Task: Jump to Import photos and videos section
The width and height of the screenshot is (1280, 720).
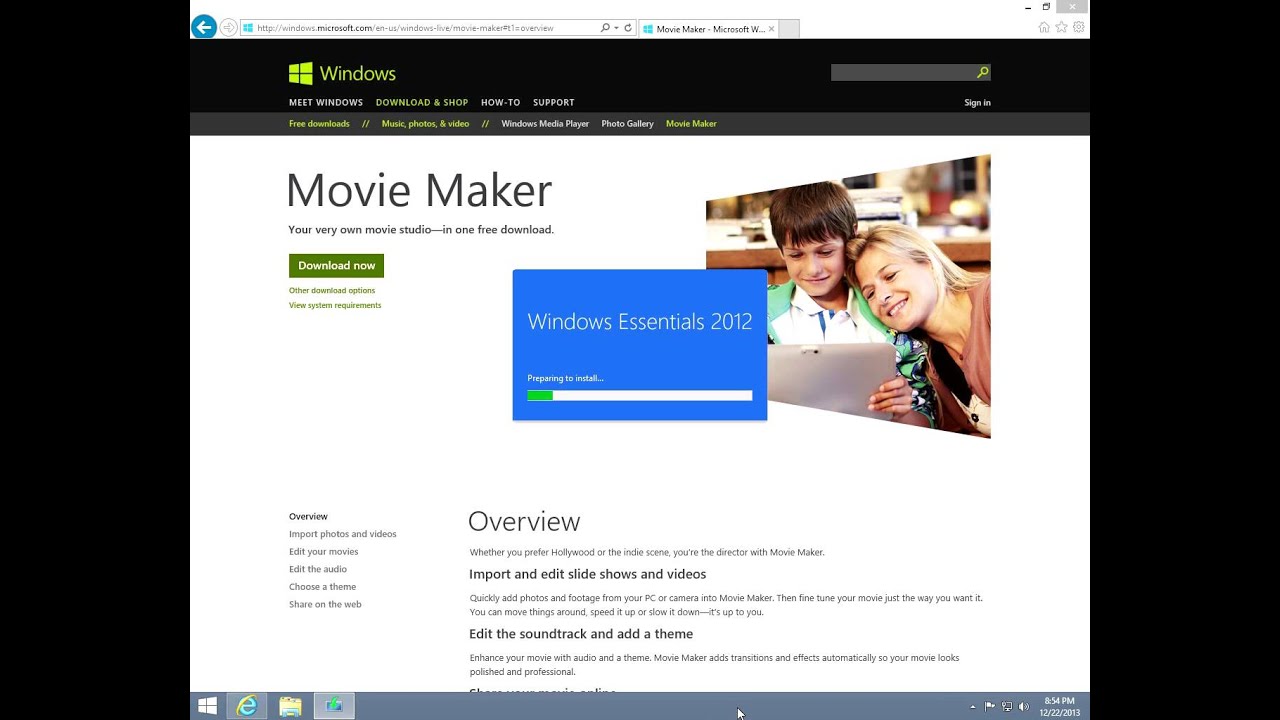Action: pyautogui.click(x=342, y=534)
